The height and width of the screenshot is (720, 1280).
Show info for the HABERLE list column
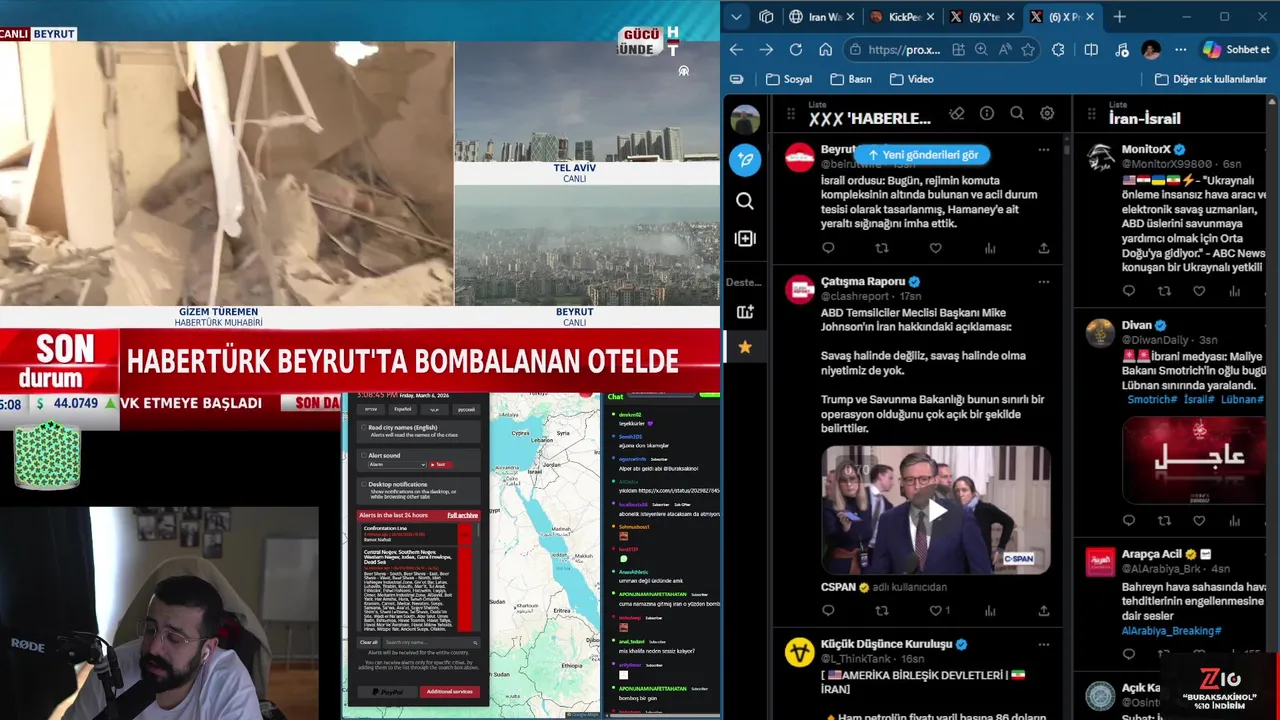click(987, 114)
